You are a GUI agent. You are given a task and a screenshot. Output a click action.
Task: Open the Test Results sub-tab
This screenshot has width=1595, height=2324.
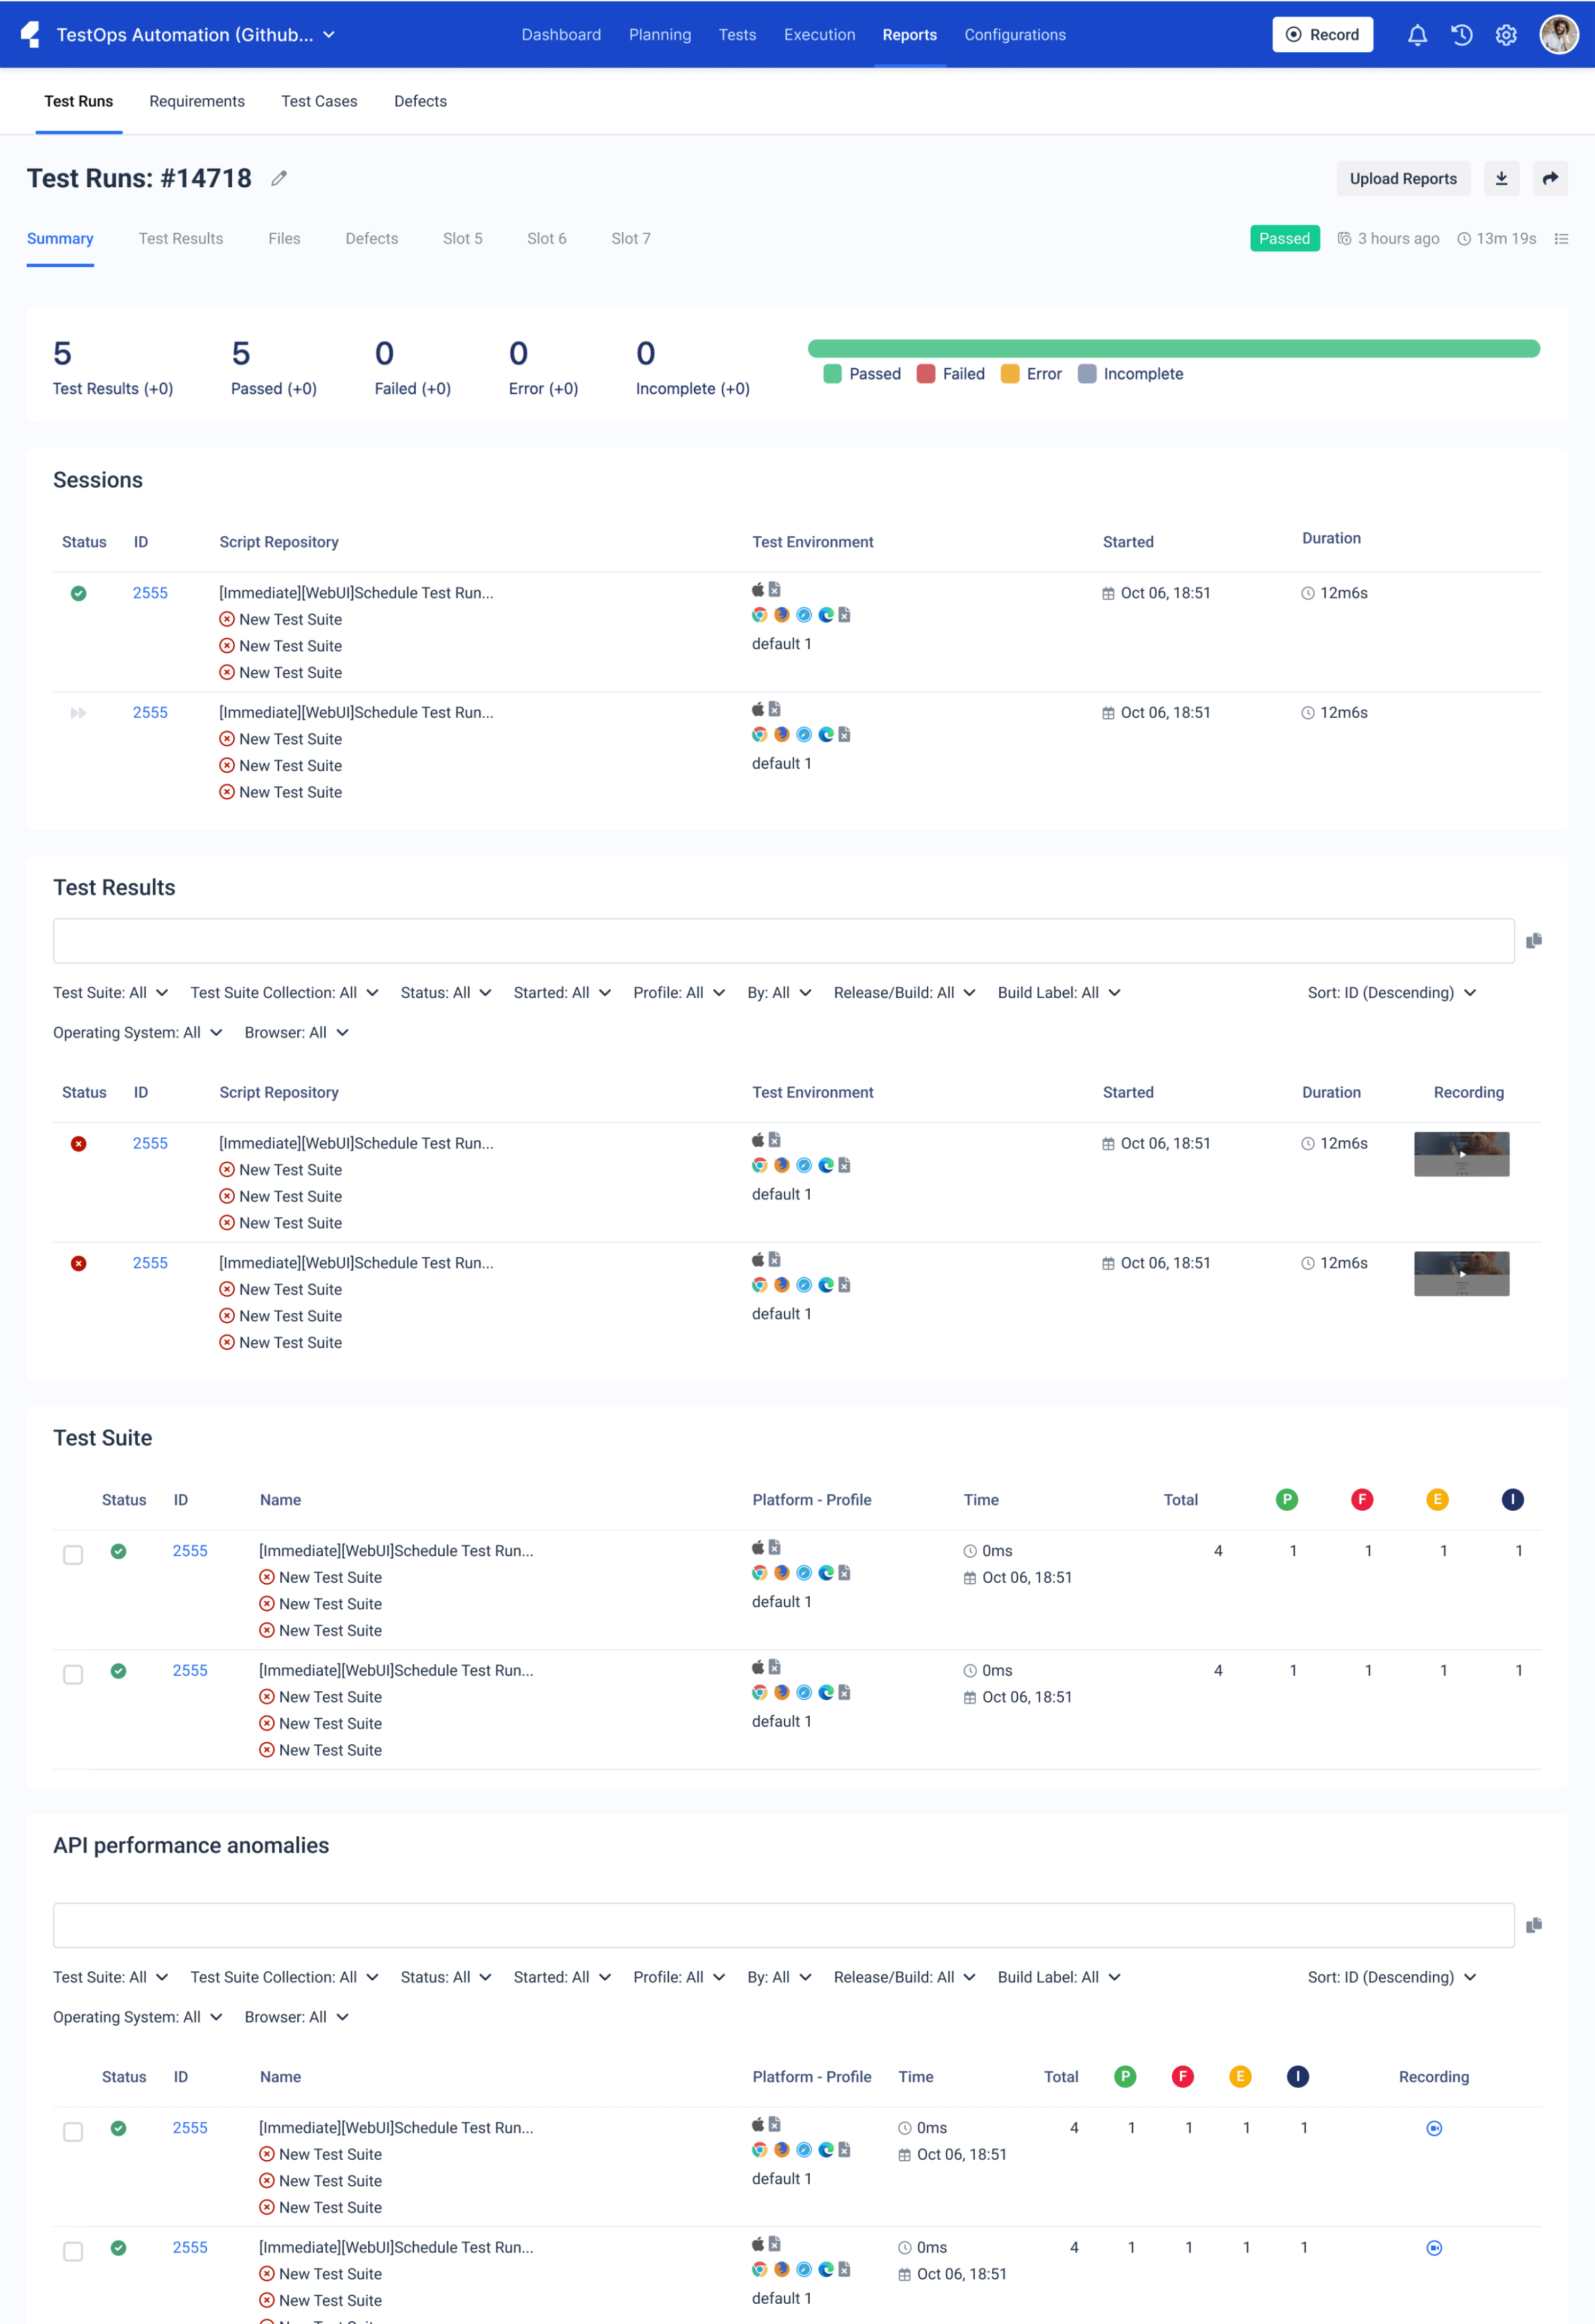[x=181, y=239]
